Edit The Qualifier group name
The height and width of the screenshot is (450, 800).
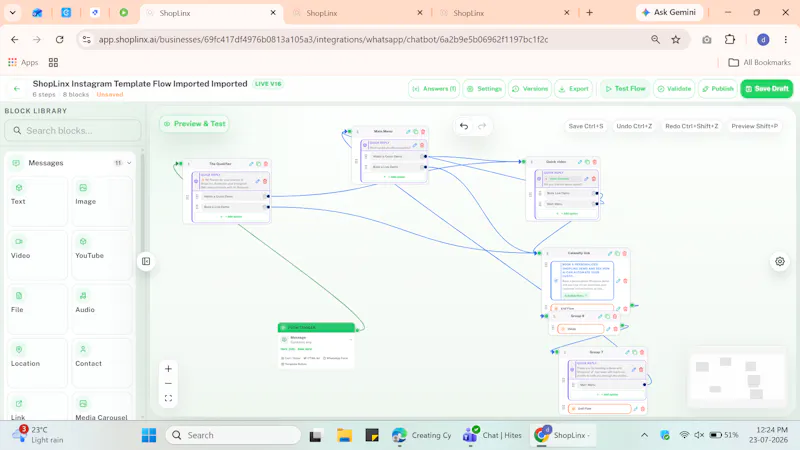coord(251,164)
